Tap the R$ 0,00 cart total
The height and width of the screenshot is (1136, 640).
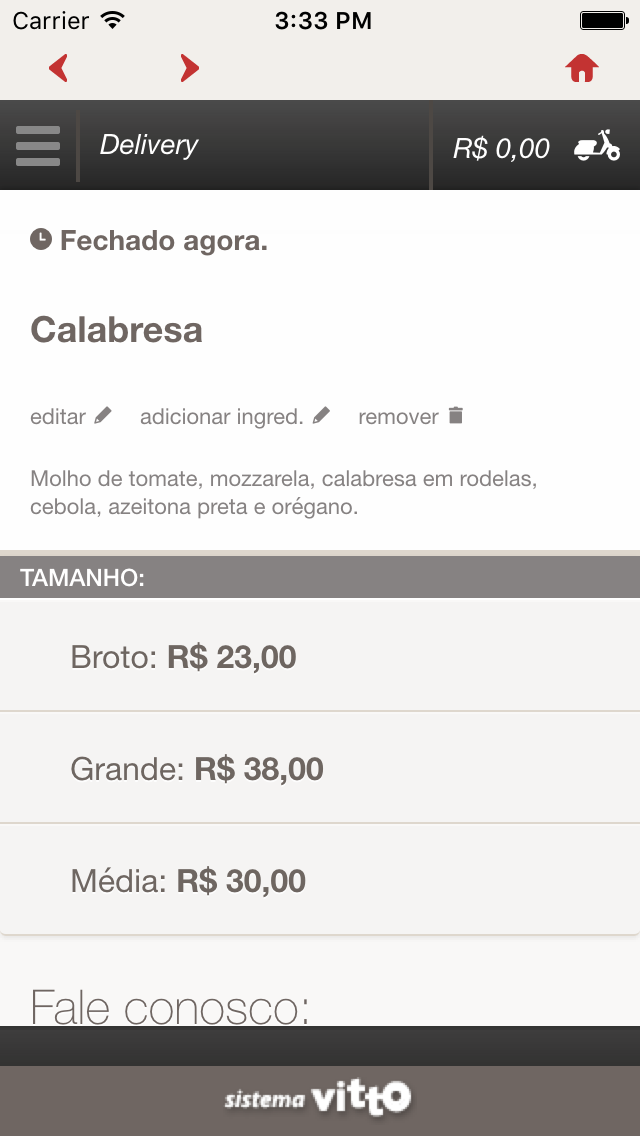click(503, 146)
